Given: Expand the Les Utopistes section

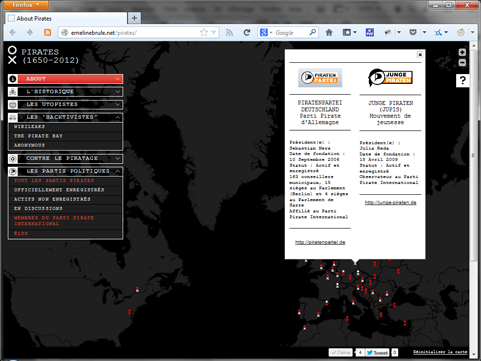Looking at the screenshot, I should [x=66, y=104].
